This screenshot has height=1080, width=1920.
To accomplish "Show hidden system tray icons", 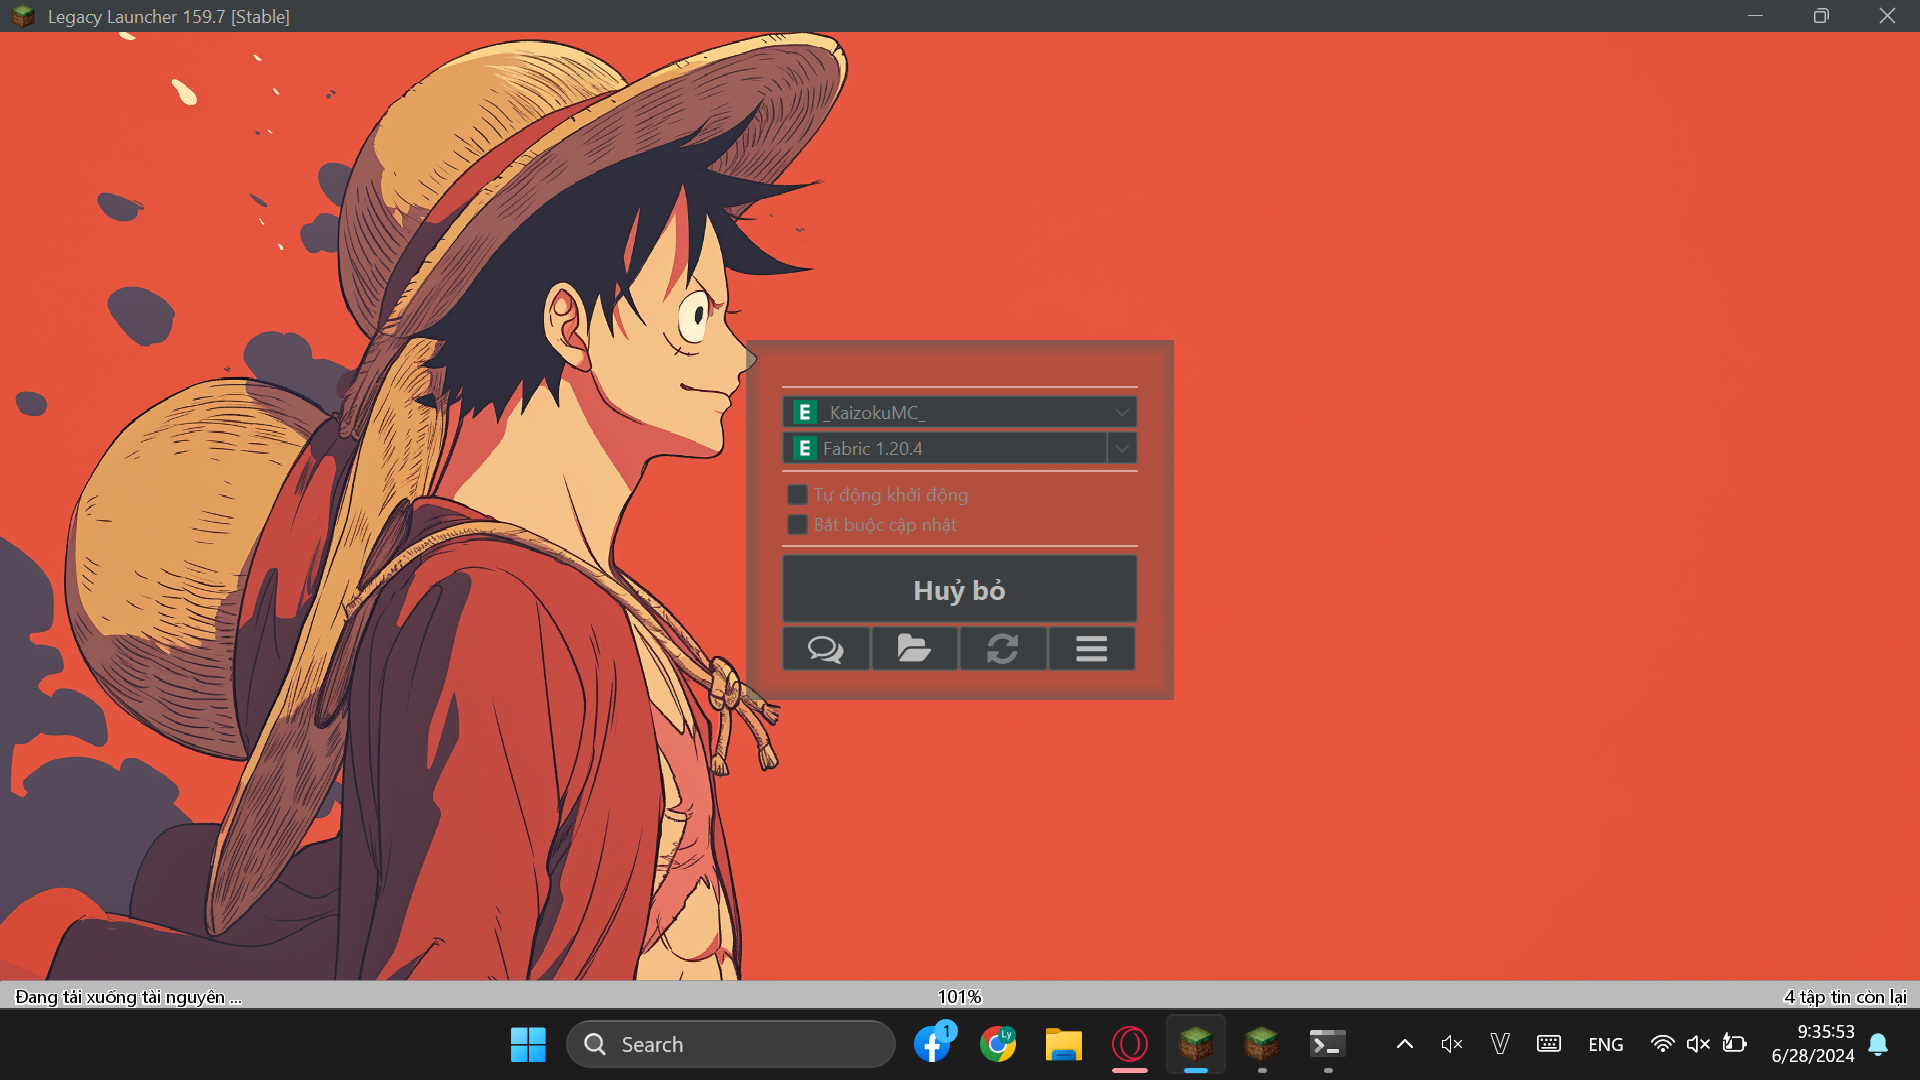I will pos(1405,1044).
